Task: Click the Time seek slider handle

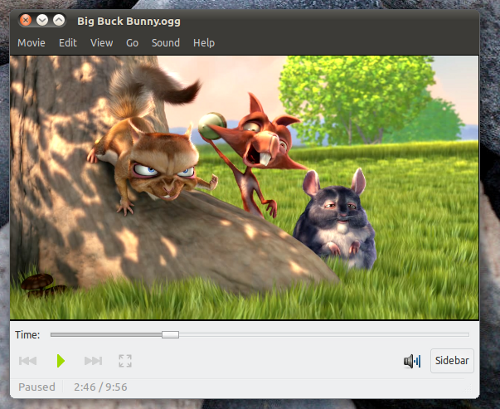Action: 170,335
